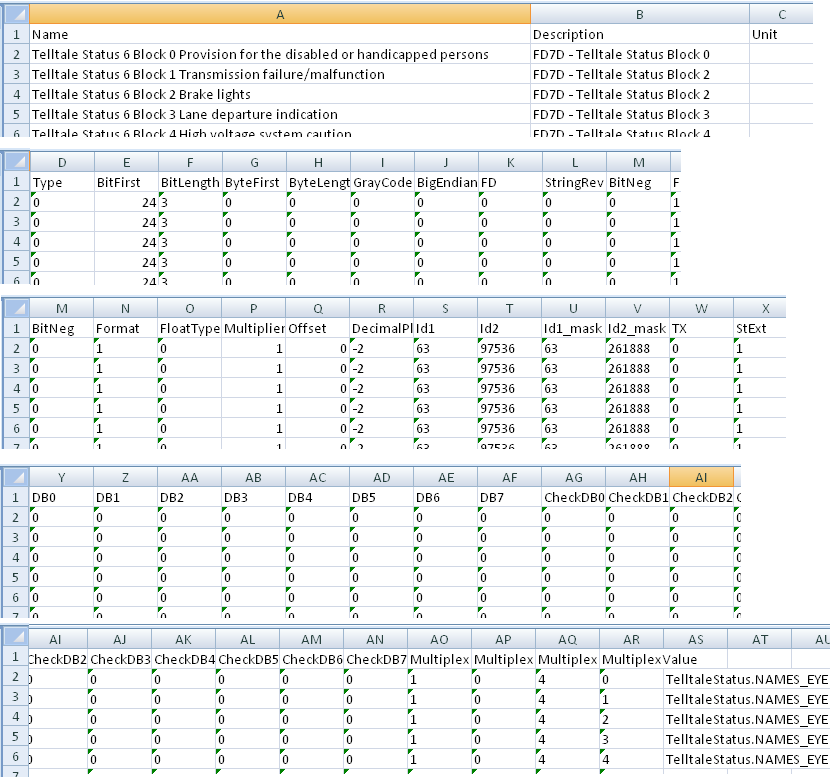Select cell 'Telltale Status 6 Block 1 Transmission failure/malfunction'
830x783 pixels.
coord(280,75)
